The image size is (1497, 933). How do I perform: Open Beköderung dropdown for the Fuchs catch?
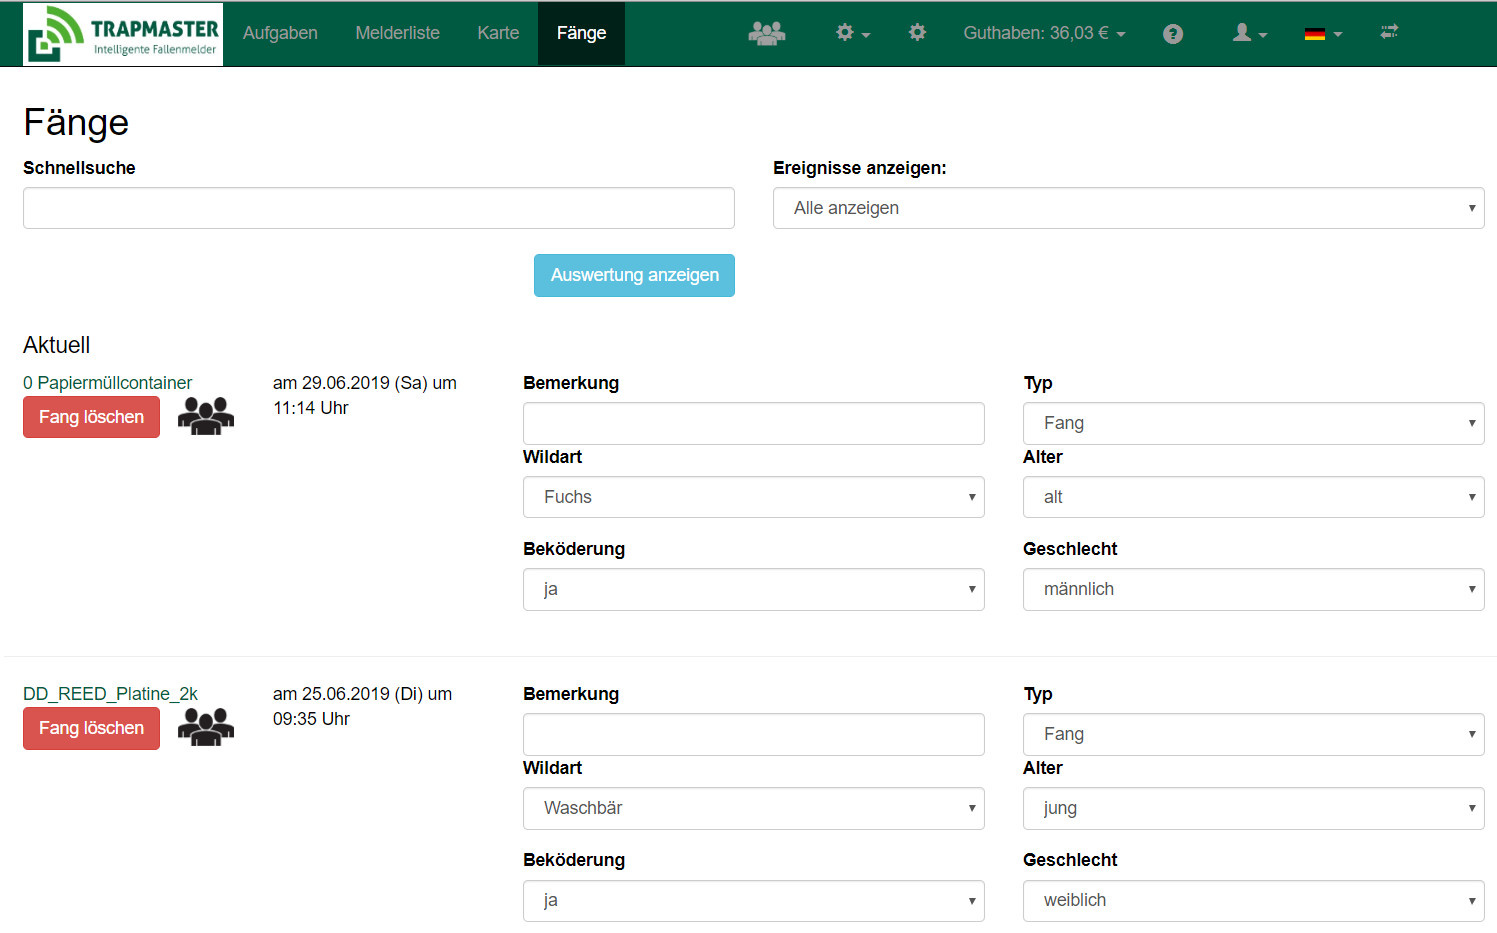[754, 589]
